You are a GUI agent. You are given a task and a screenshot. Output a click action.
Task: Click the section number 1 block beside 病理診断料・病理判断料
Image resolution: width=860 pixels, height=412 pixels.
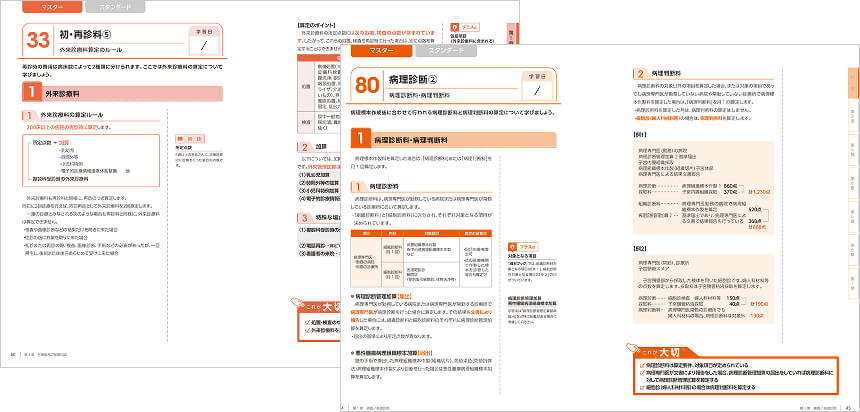tap(360, 139)
